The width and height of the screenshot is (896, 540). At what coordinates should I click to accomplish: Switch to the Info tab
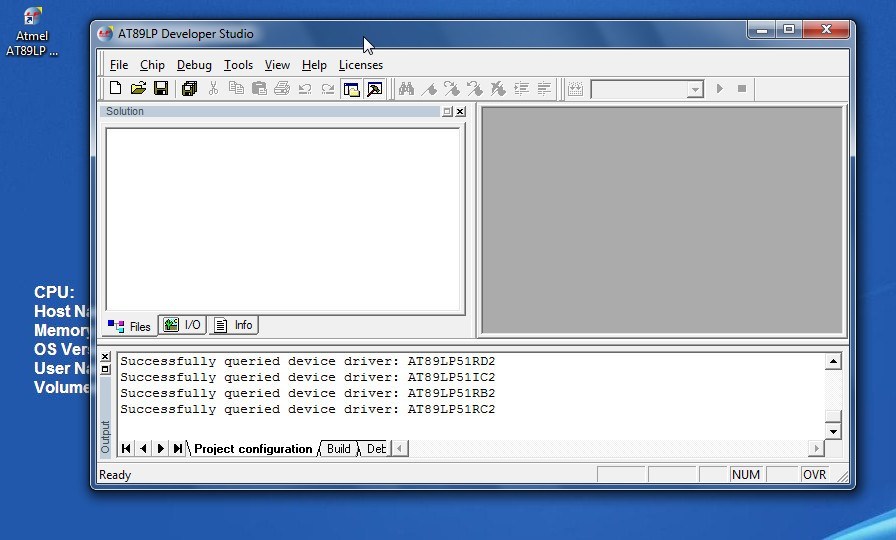[234, 325]
